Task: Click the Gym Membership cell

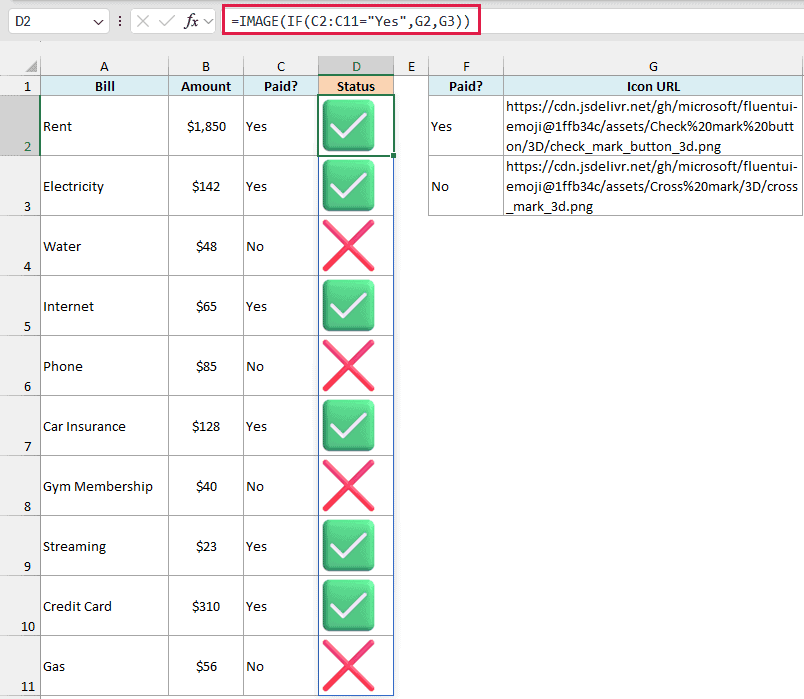Action: tap(104, 486)
